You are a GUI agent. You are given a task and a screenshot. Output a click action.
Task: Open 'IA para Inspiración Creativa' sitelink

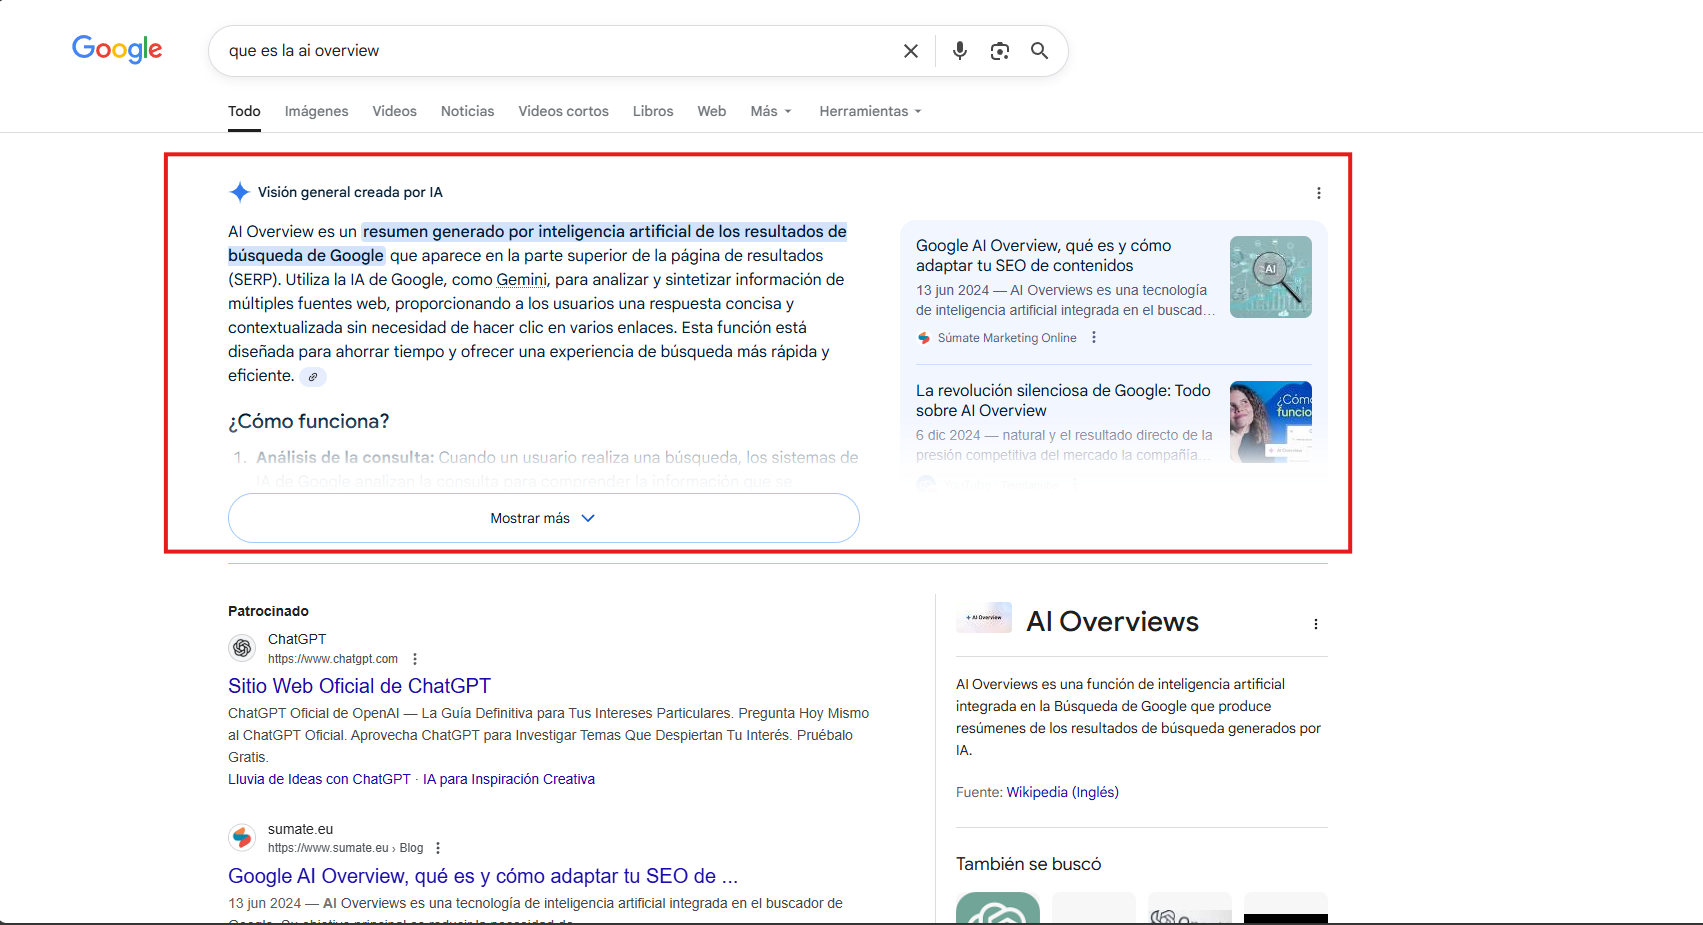pos(509,779)
